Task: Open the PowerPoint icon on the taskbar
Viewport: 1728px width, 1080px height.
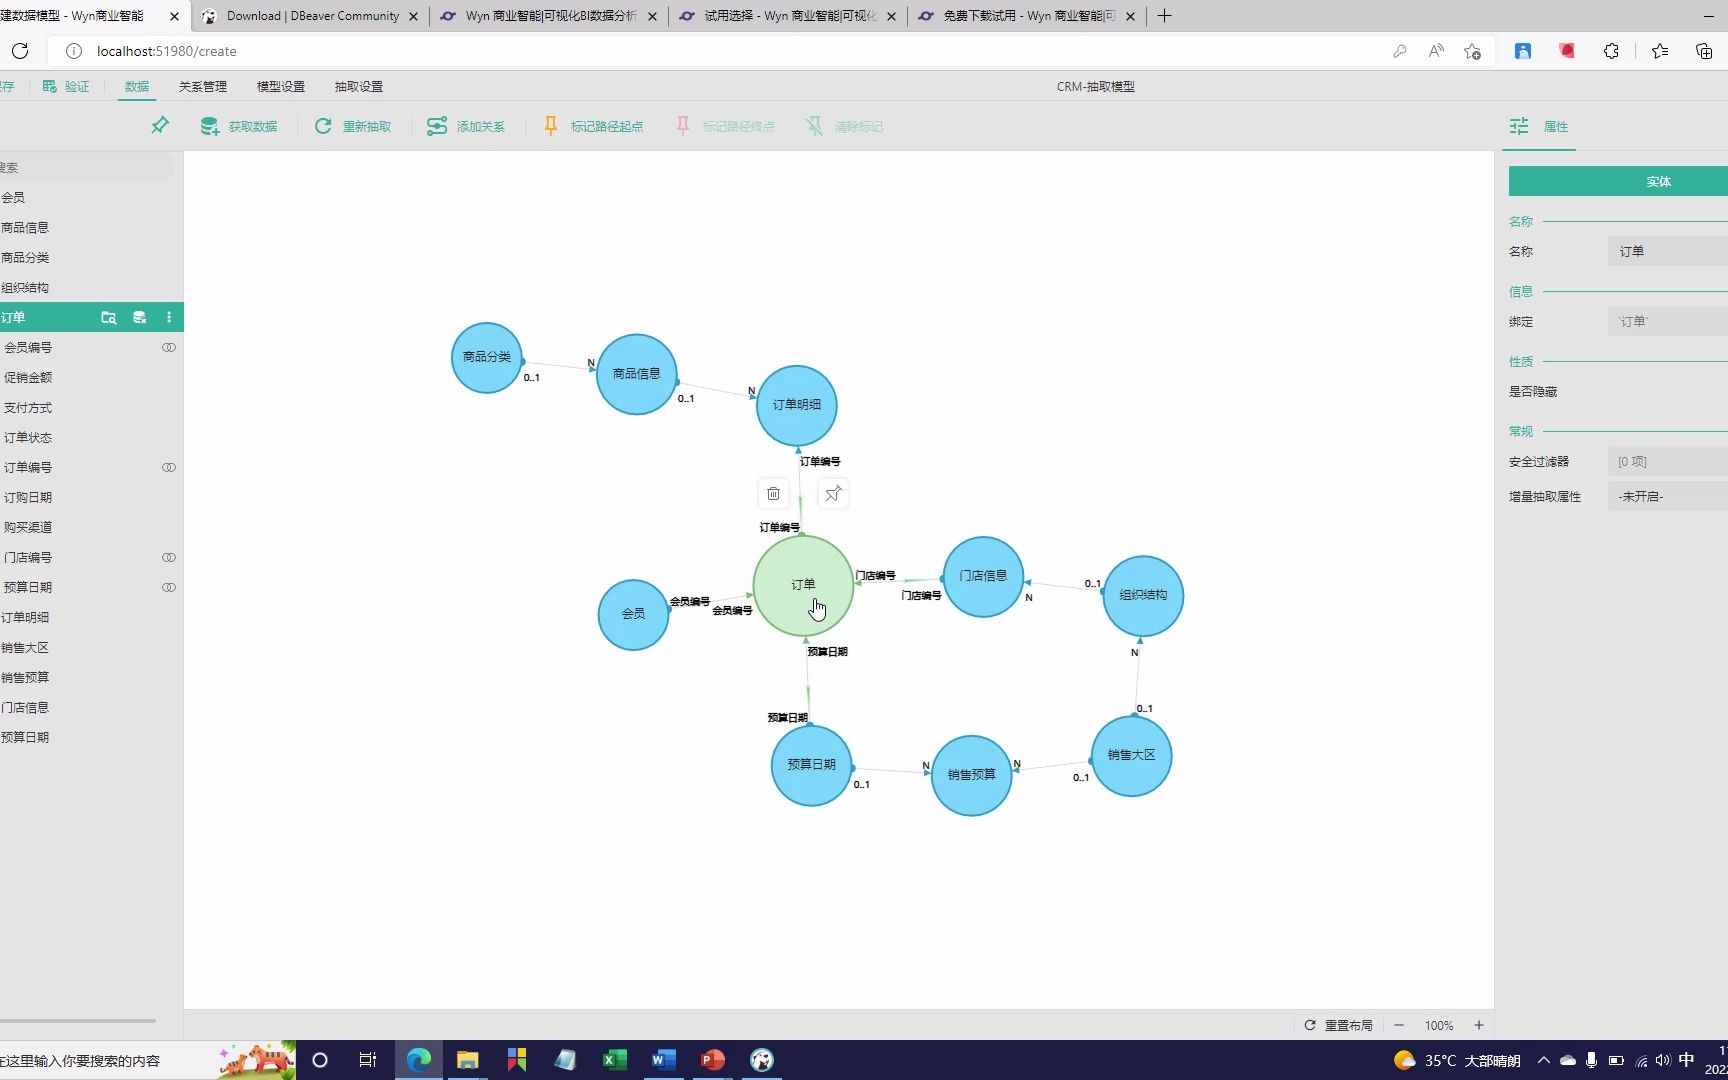Action: point(712,1060)
